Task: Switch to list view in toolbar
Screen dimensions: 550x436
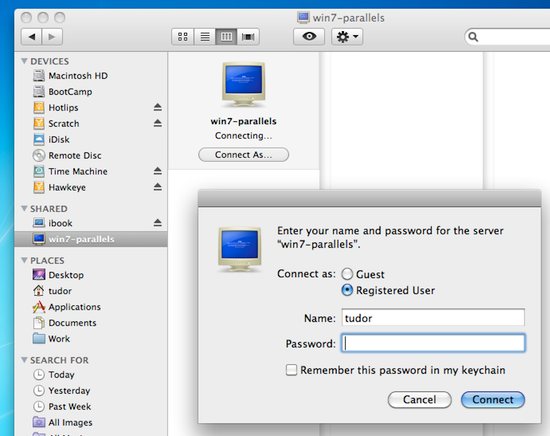Action: (x=204, y=36)
